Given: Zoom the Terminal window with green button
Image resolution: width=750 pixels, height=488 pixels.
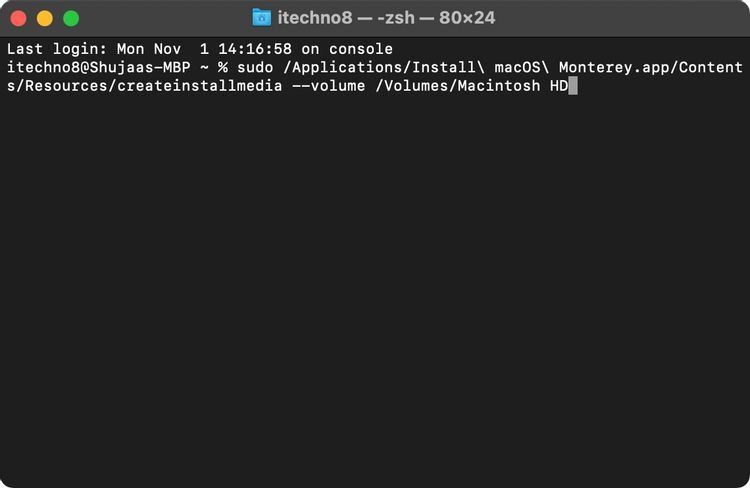Looking at the screenshot, I should tap(70, 18).
